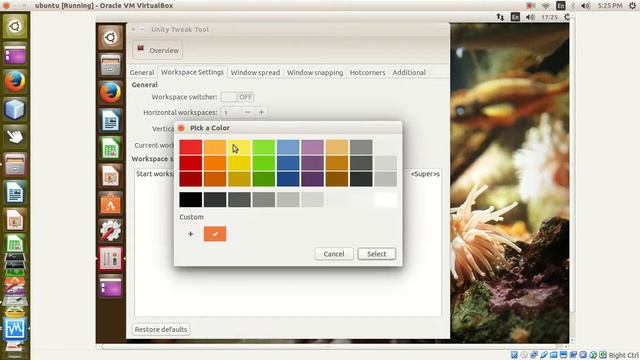Pick the bright red color swatch
Viewport: 640px width, 360px height.
[191, 147]
